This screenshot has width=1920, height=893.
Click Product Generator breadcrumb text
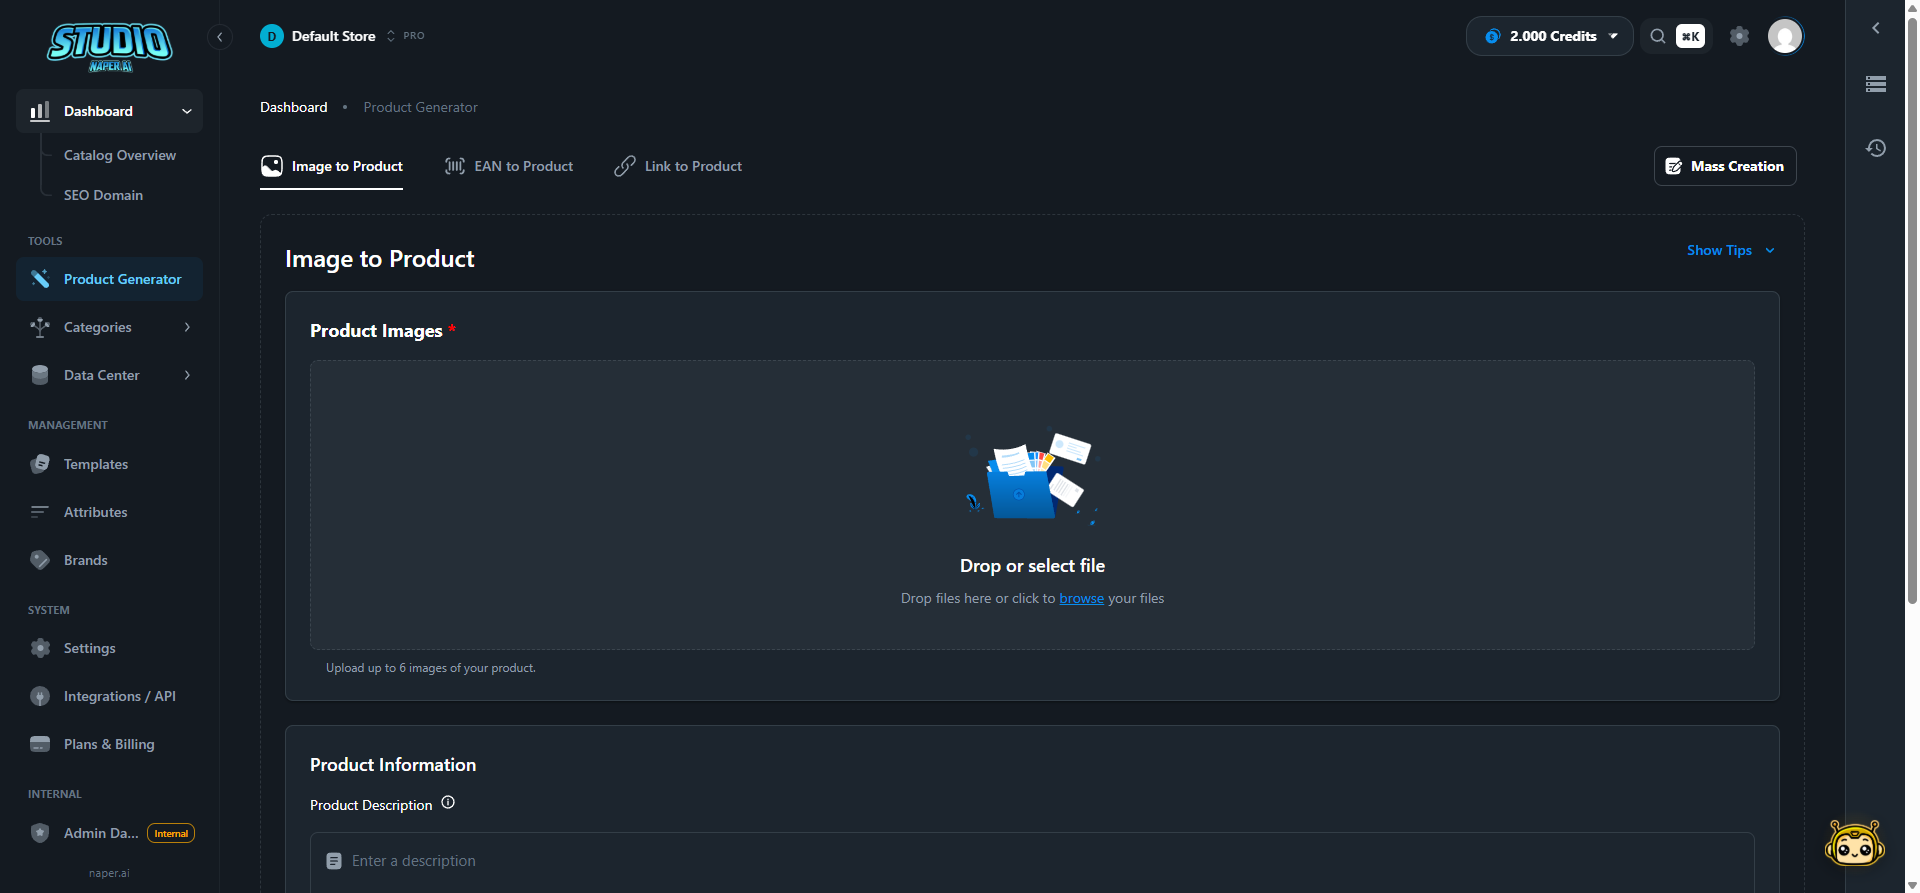pos(420,107)
